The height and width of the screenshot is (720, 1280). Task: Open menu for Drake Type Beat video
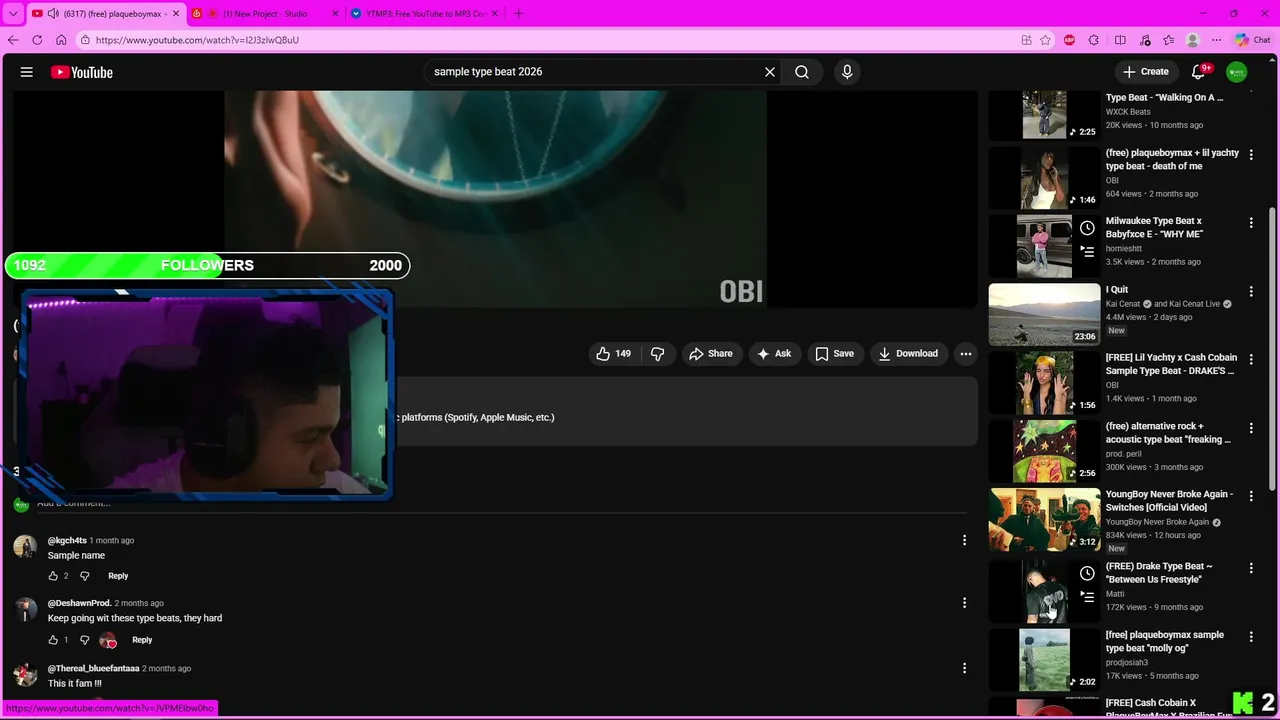click(1251, 568)
